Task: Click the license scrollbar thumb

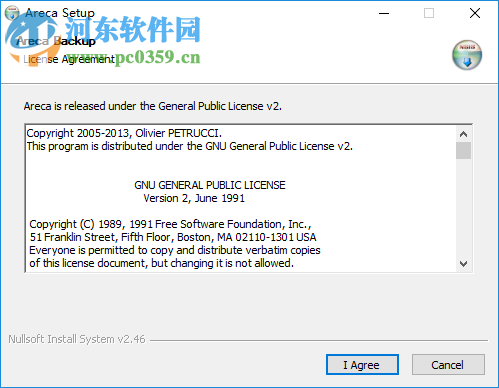Action: pyautogui.click(x=463, y=150)
